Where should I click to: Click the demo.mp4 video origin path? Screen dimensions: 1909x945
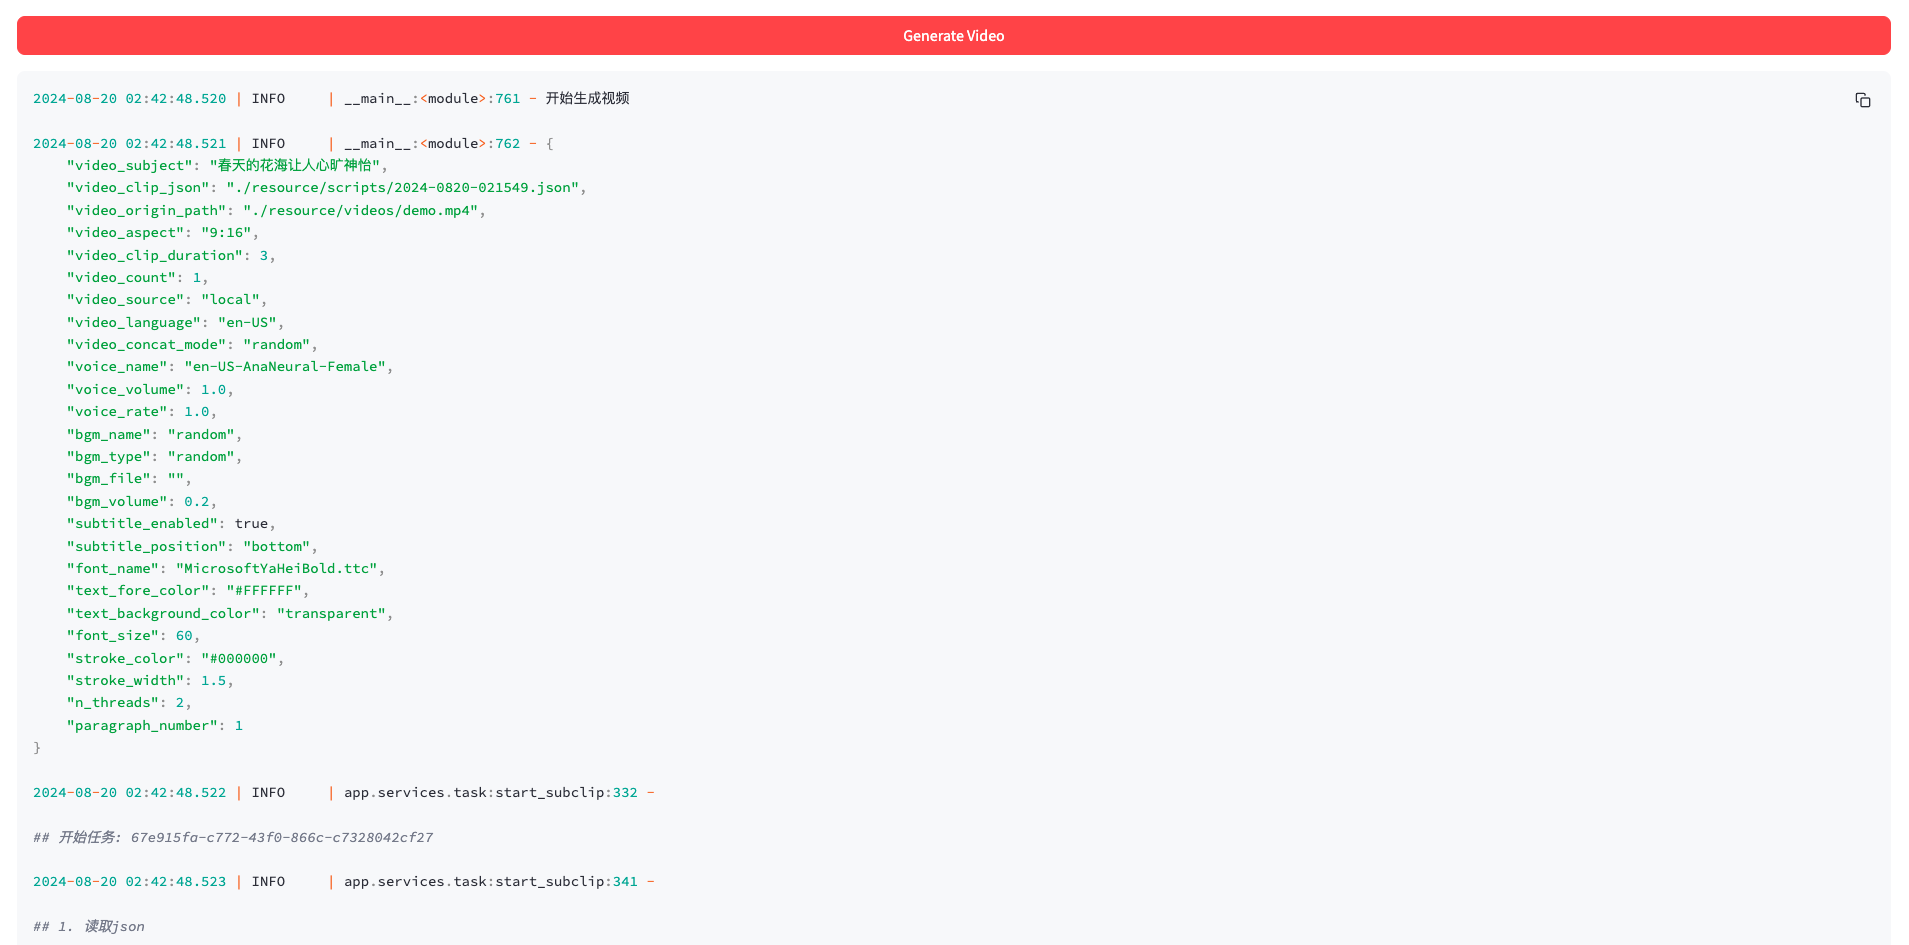(x=360, y=211)
